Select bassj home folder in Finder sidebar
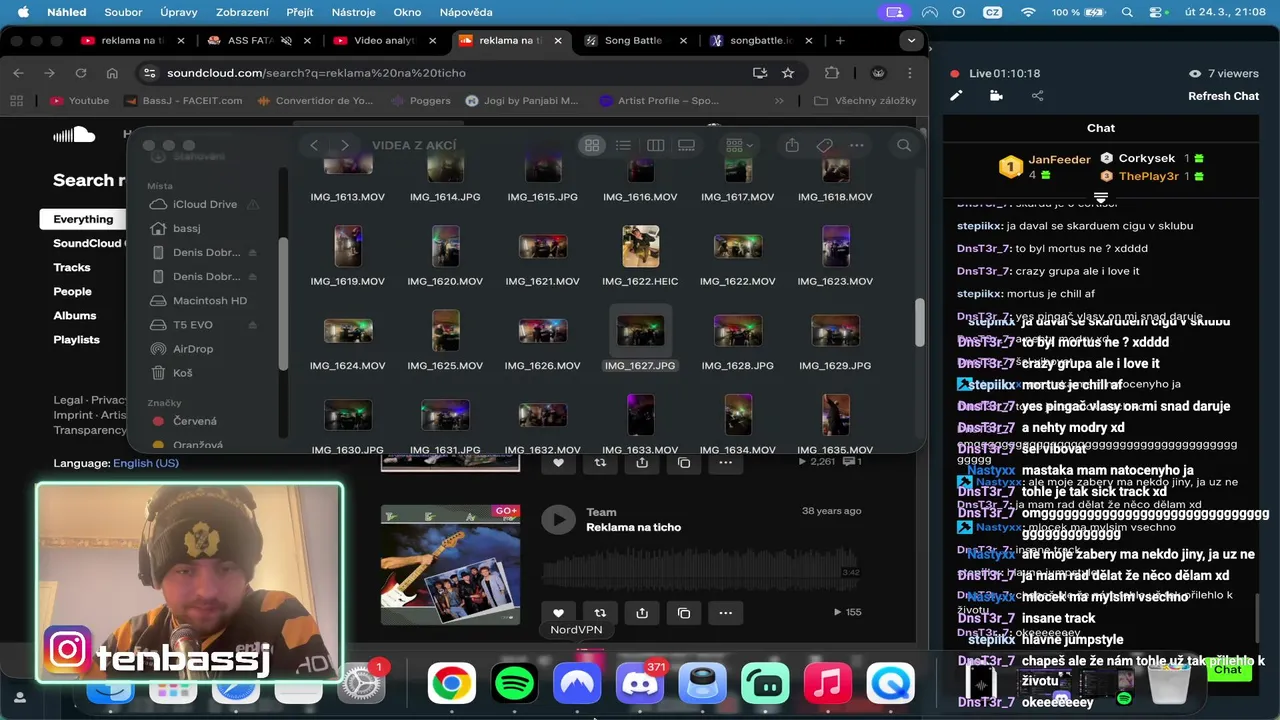Viewport: 1280px width, 720px height. [186, 228]
